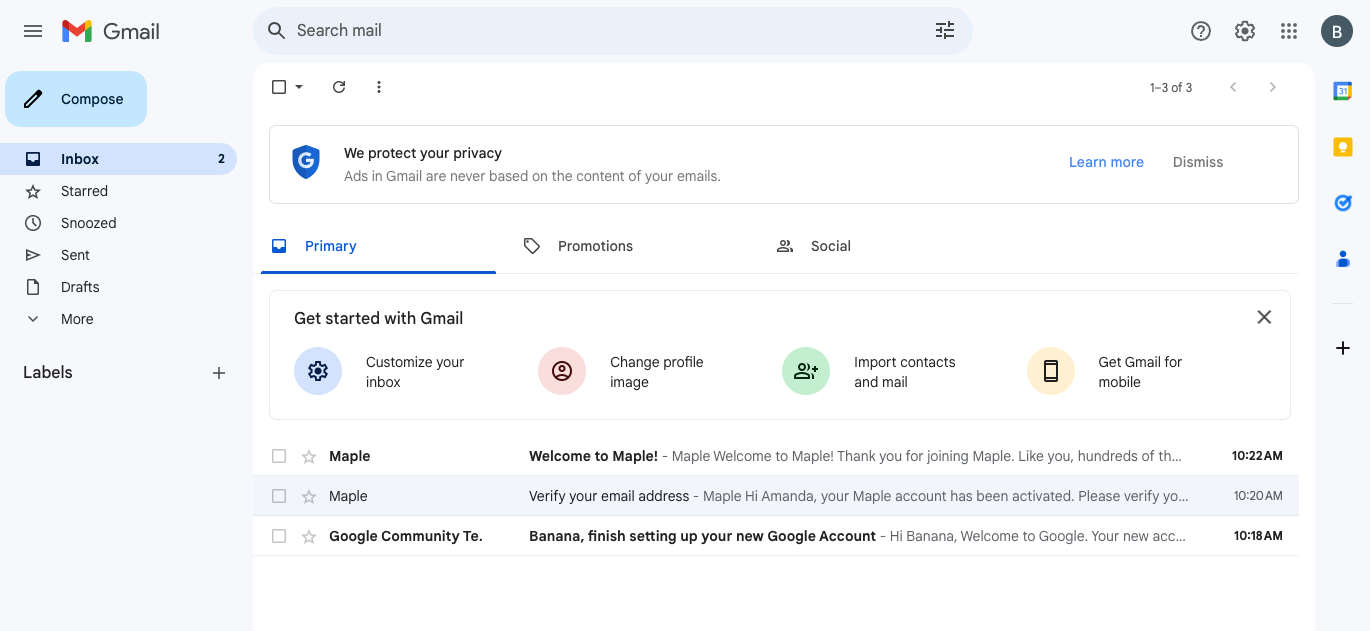Click the Get Gmail for mobile icon

pos(1051,371)
